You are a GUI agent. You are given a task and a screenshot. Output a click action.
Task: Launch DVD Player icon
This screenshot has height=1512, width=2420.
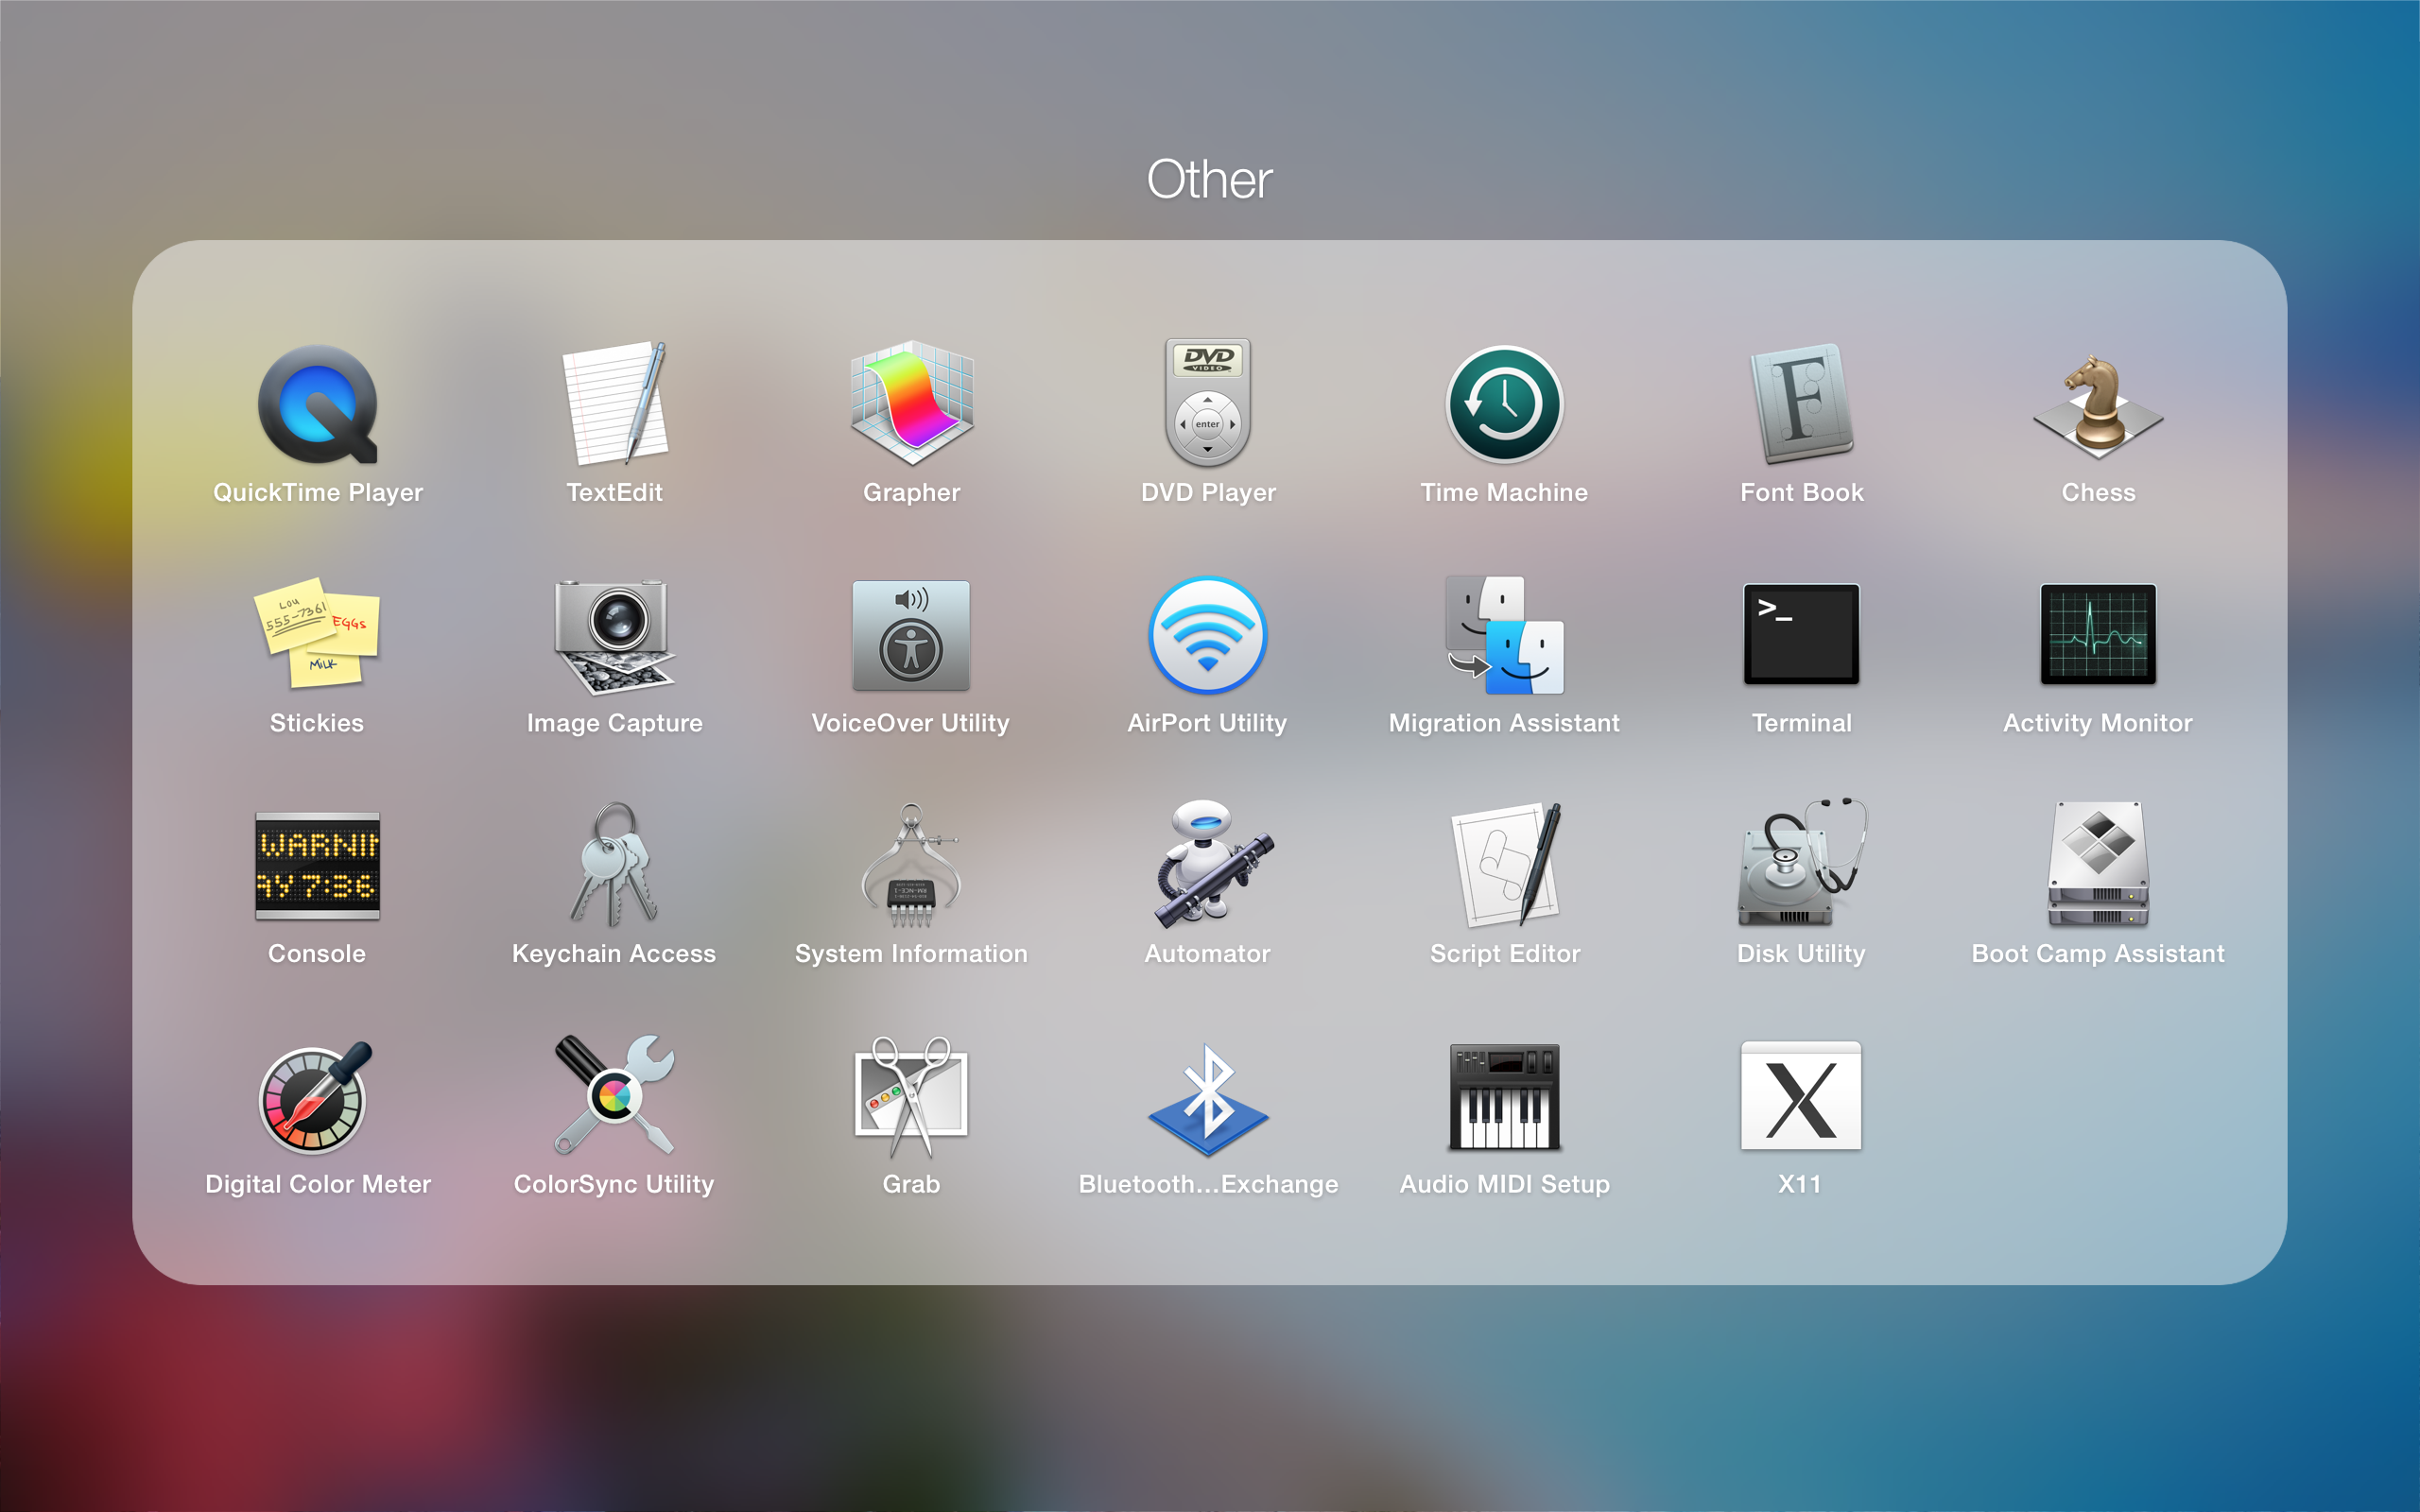1208,403
